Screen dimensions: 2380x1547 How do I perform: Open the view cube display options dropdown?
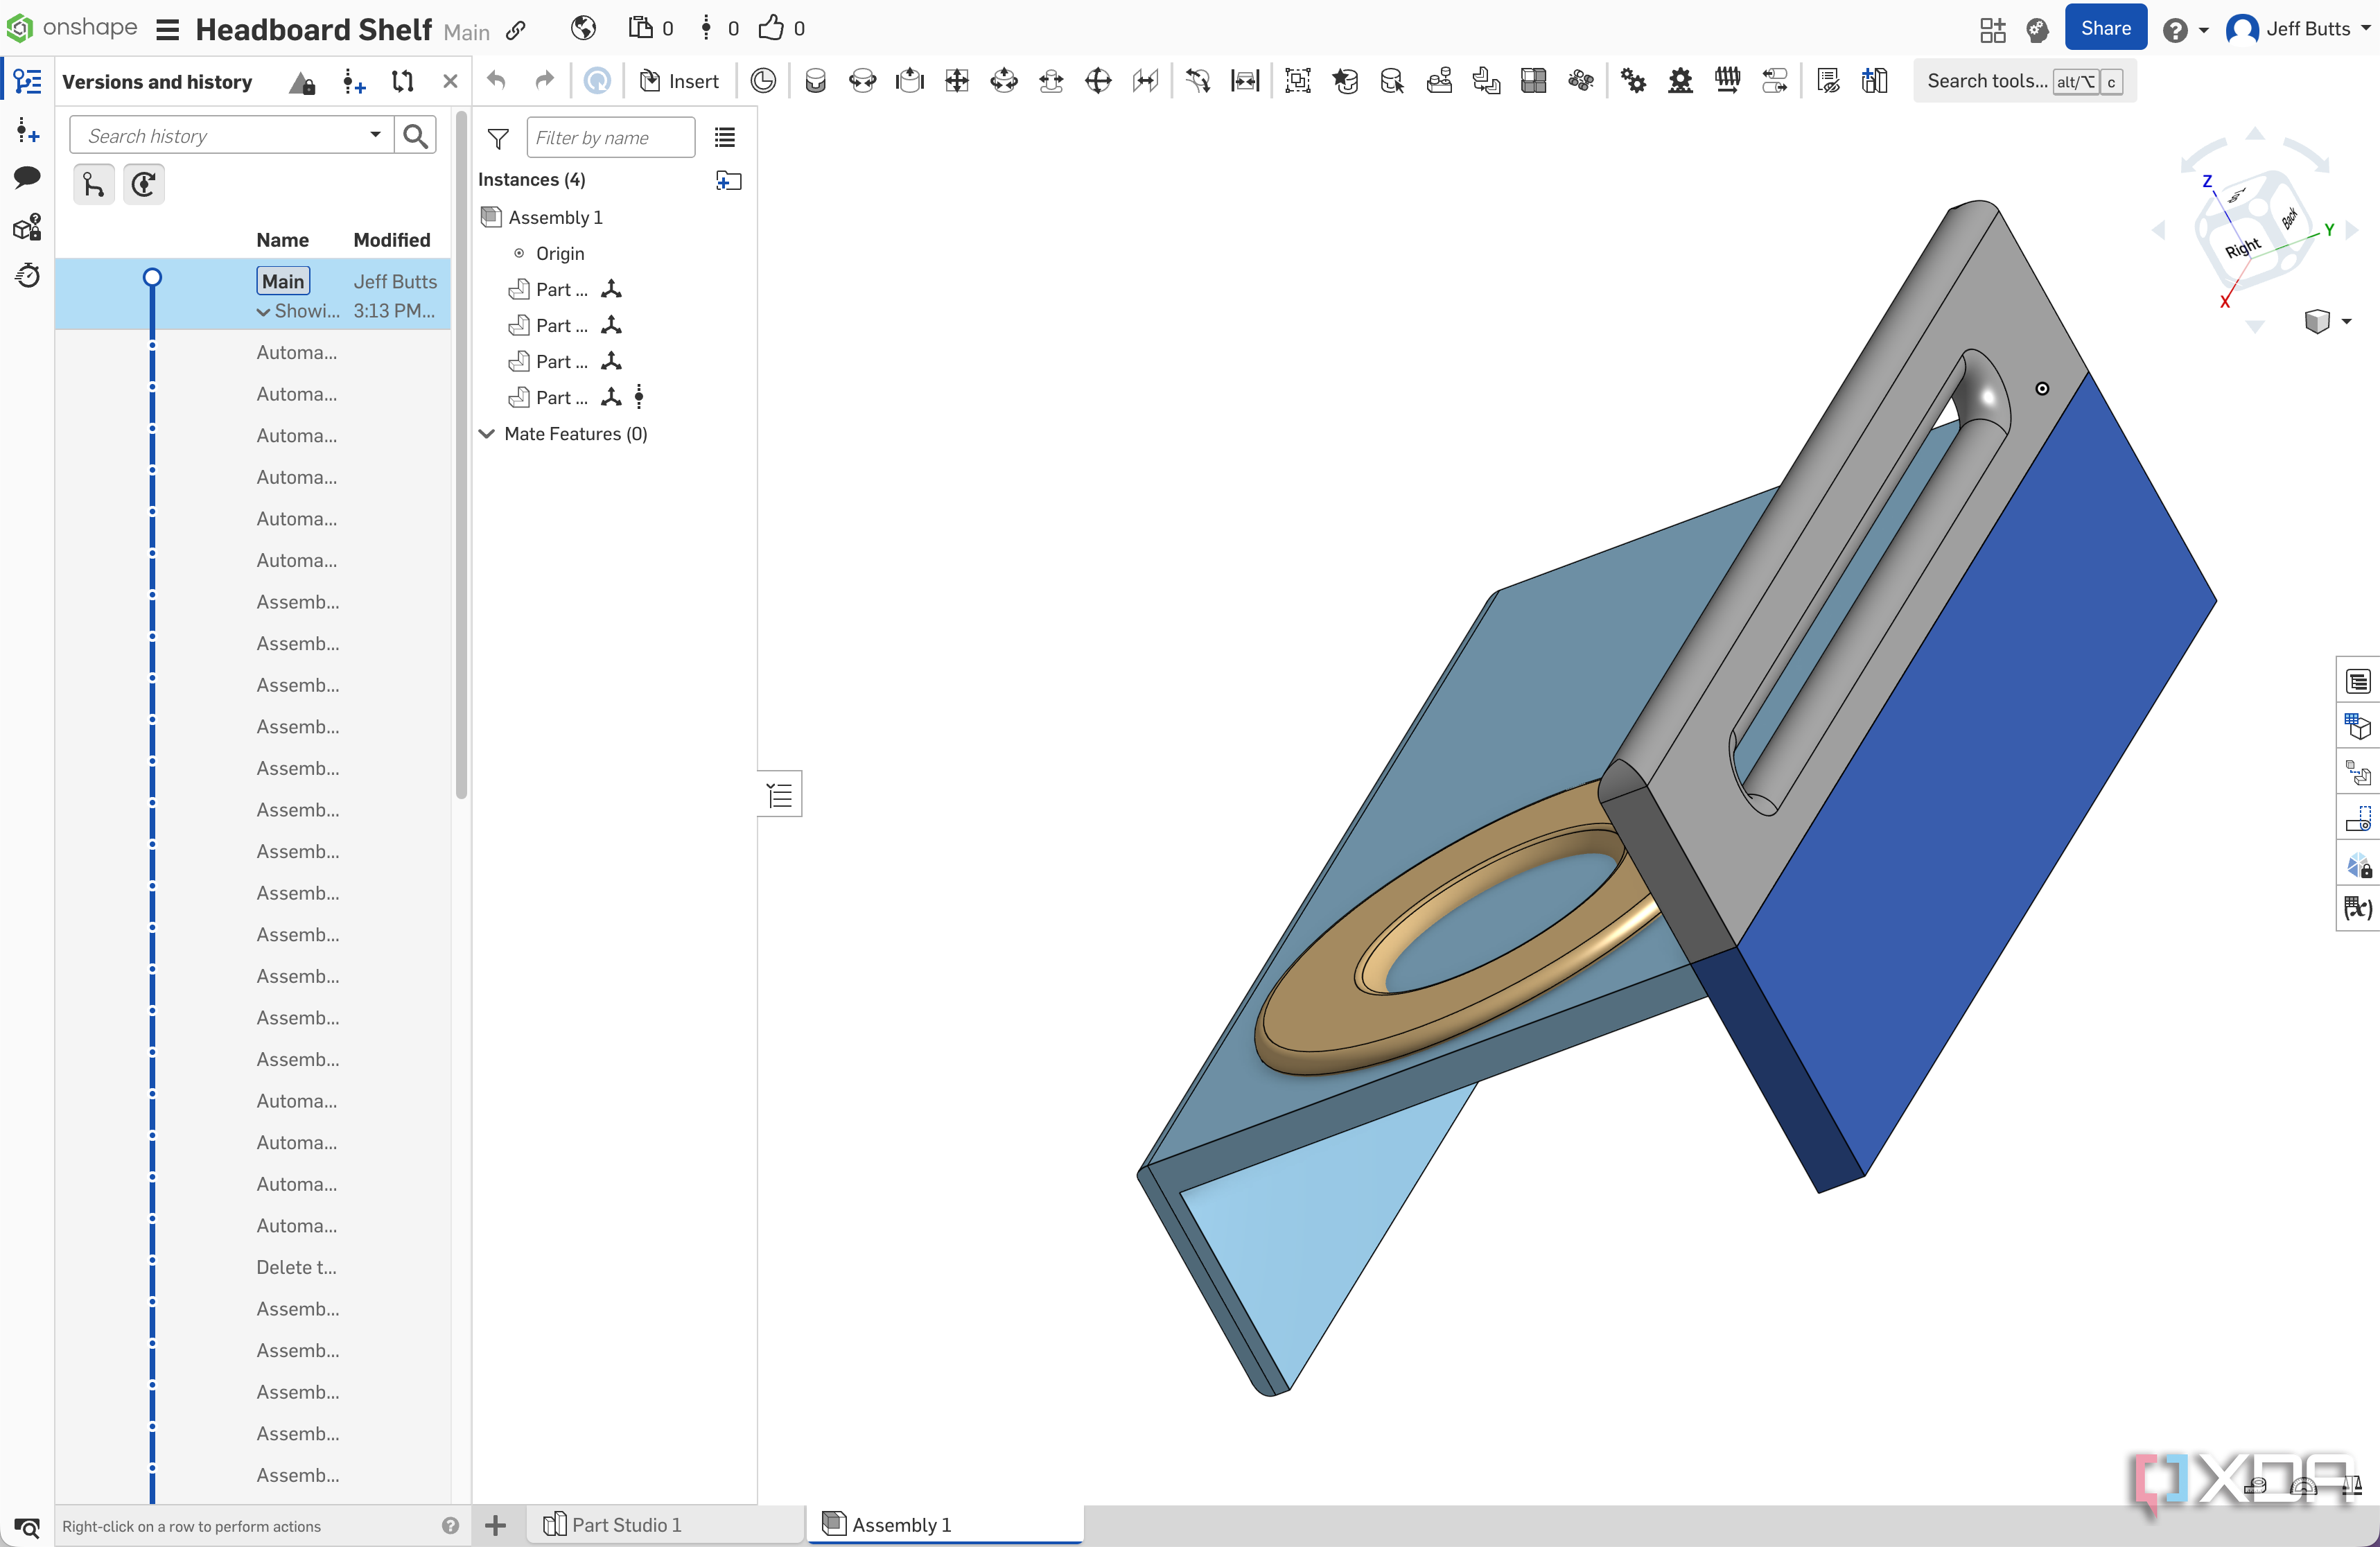[2346, 322]
